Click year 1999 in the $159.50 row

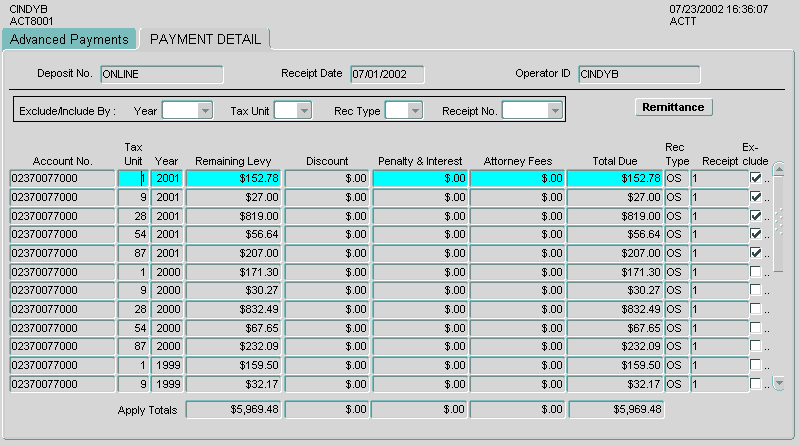(167, 365)
